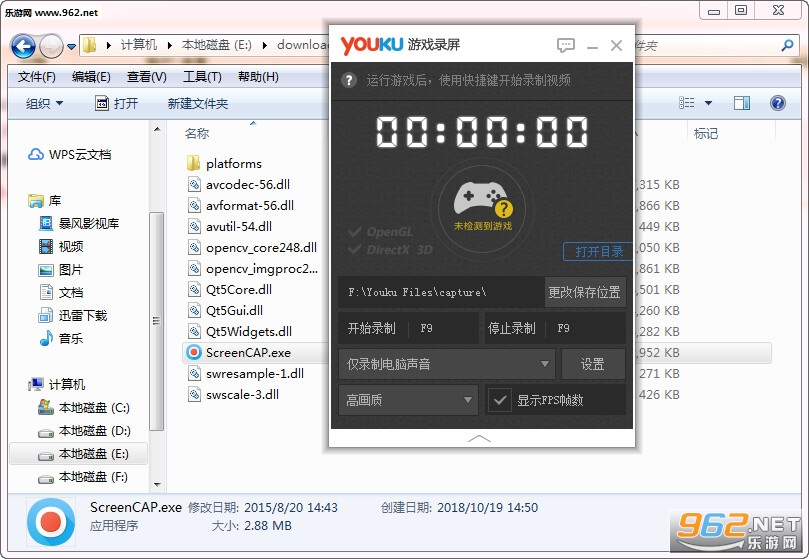This screenshot has width=809, height=559.
Task: Select 计算机 in navigation pane
Action: [x=57, y=385]
